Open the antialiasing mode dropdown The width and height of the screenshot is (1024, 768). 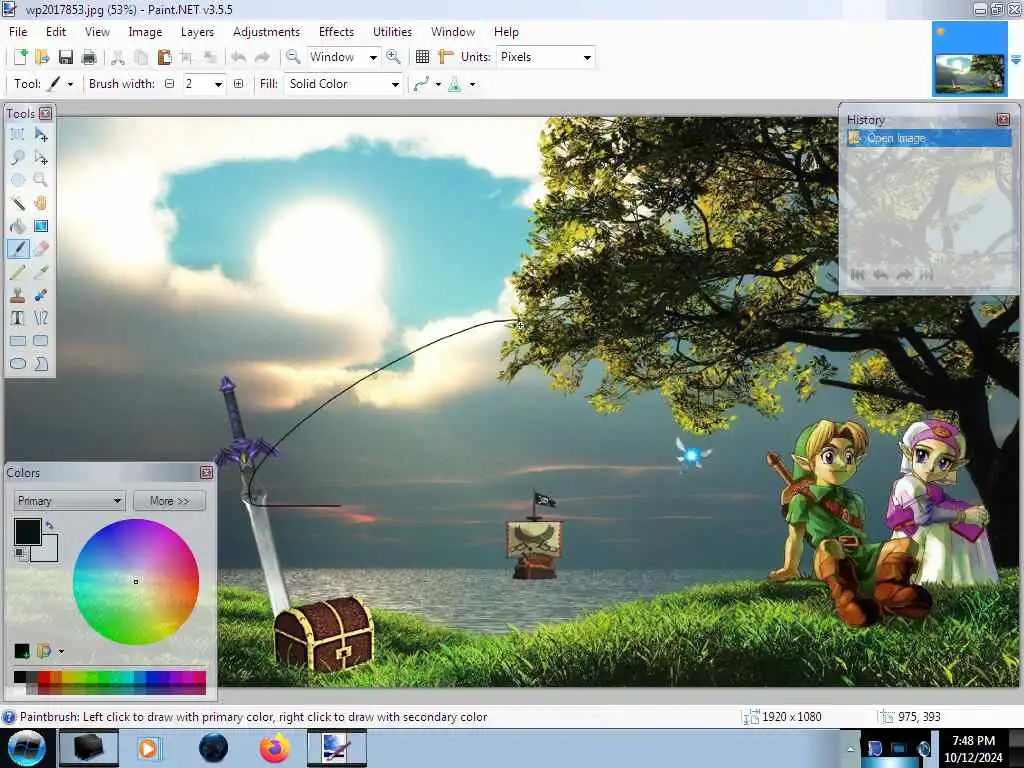point(438,84)
